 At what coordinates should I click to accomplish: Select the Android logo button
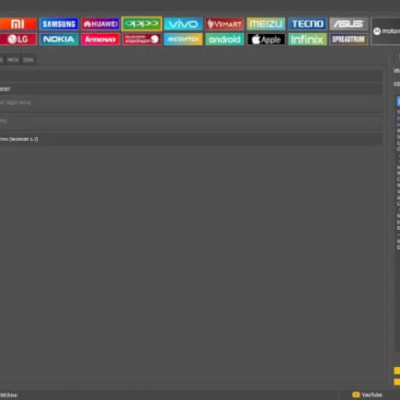[x=224, y=39]
